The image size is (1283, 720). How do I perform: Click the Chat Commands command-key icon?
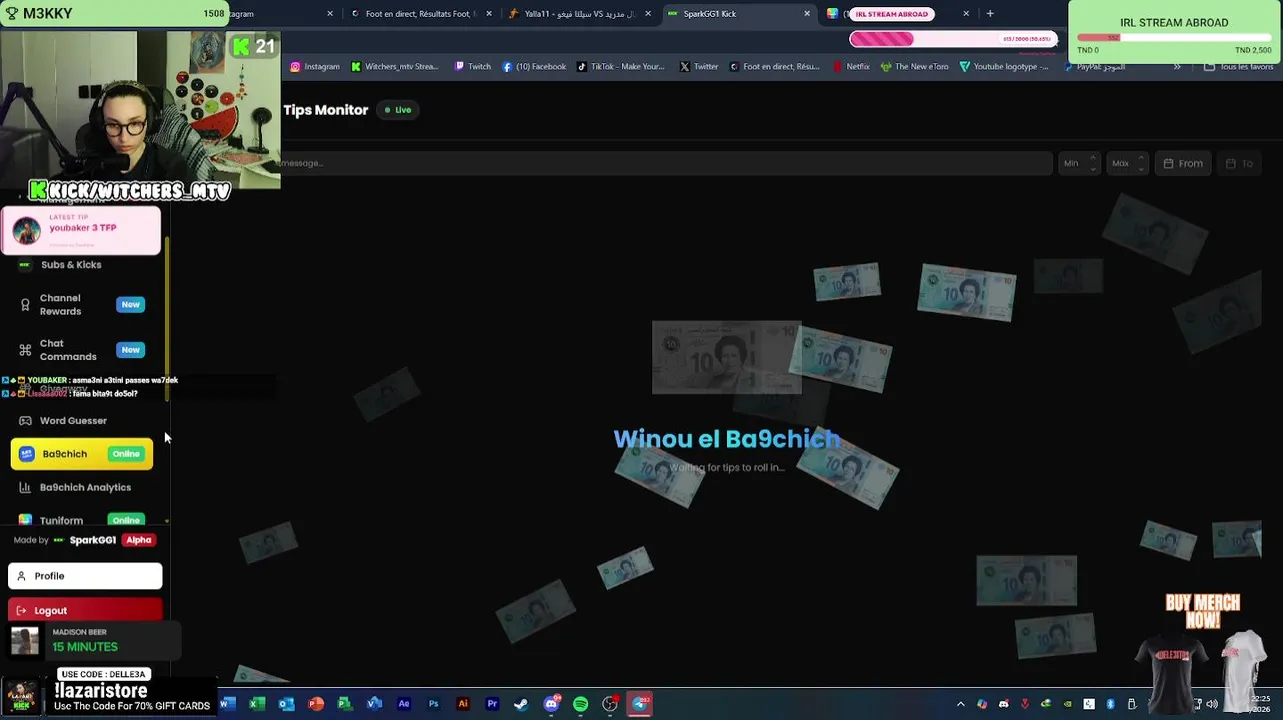click(x=25, y=350)
